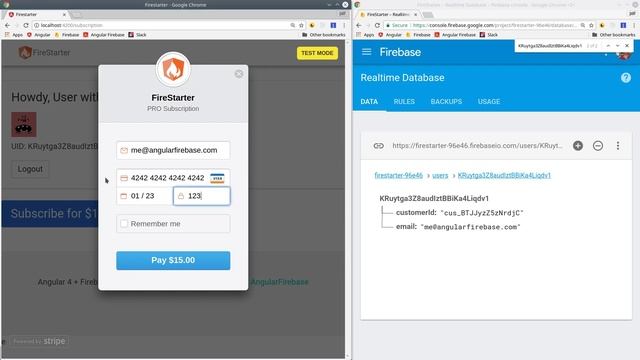Navigate to firestarter-96e46 breadcrumb
Screen dimensions: 640x360
click(398, 176)
